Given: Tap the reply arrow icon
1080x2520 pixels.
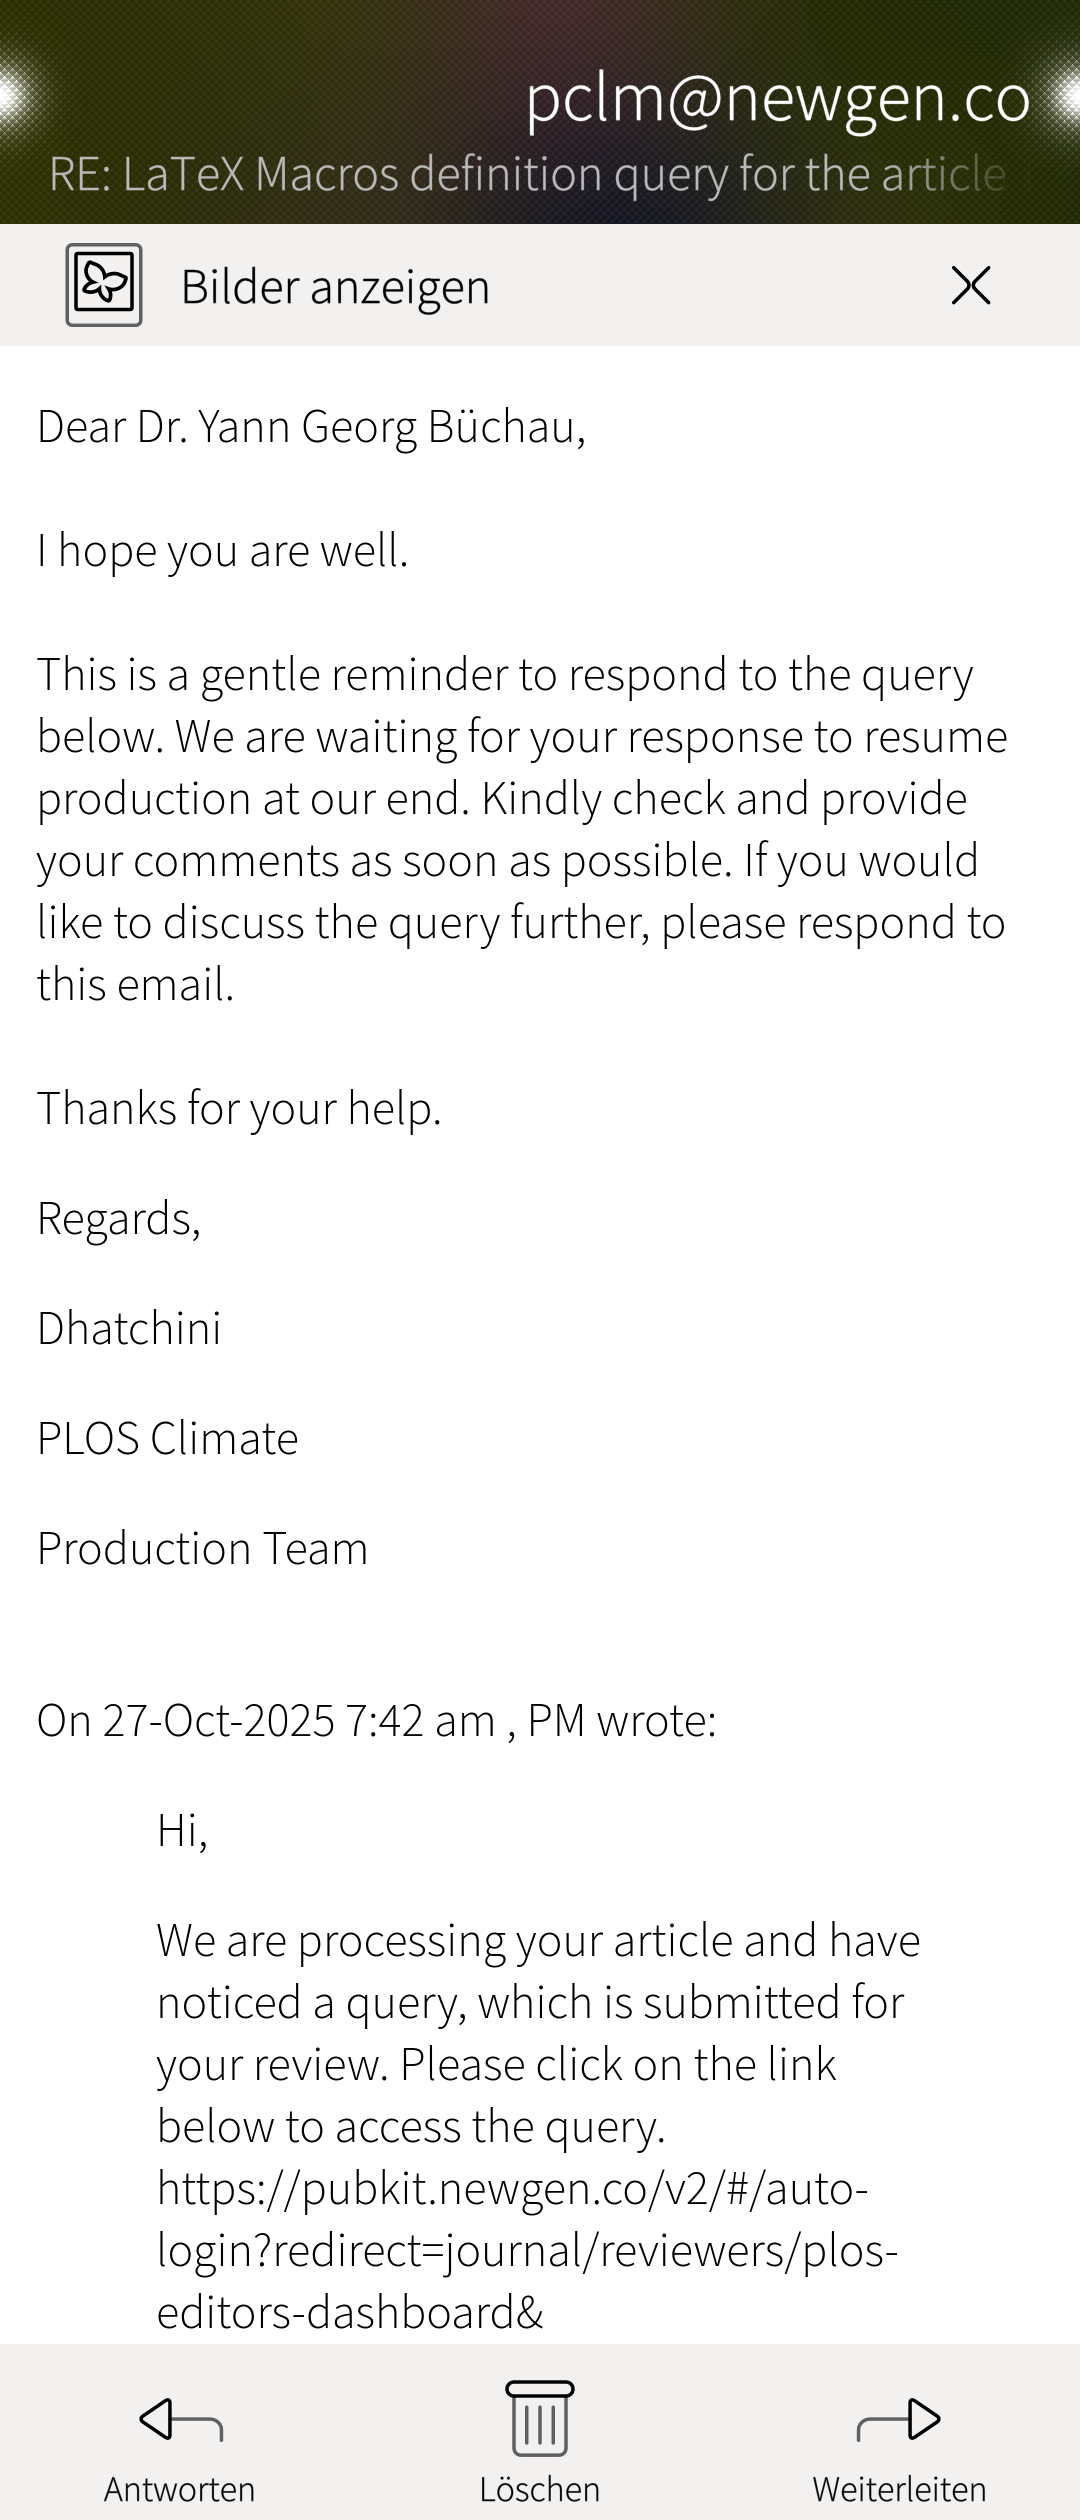Looking at the screenshot, I should (181, 2420).
